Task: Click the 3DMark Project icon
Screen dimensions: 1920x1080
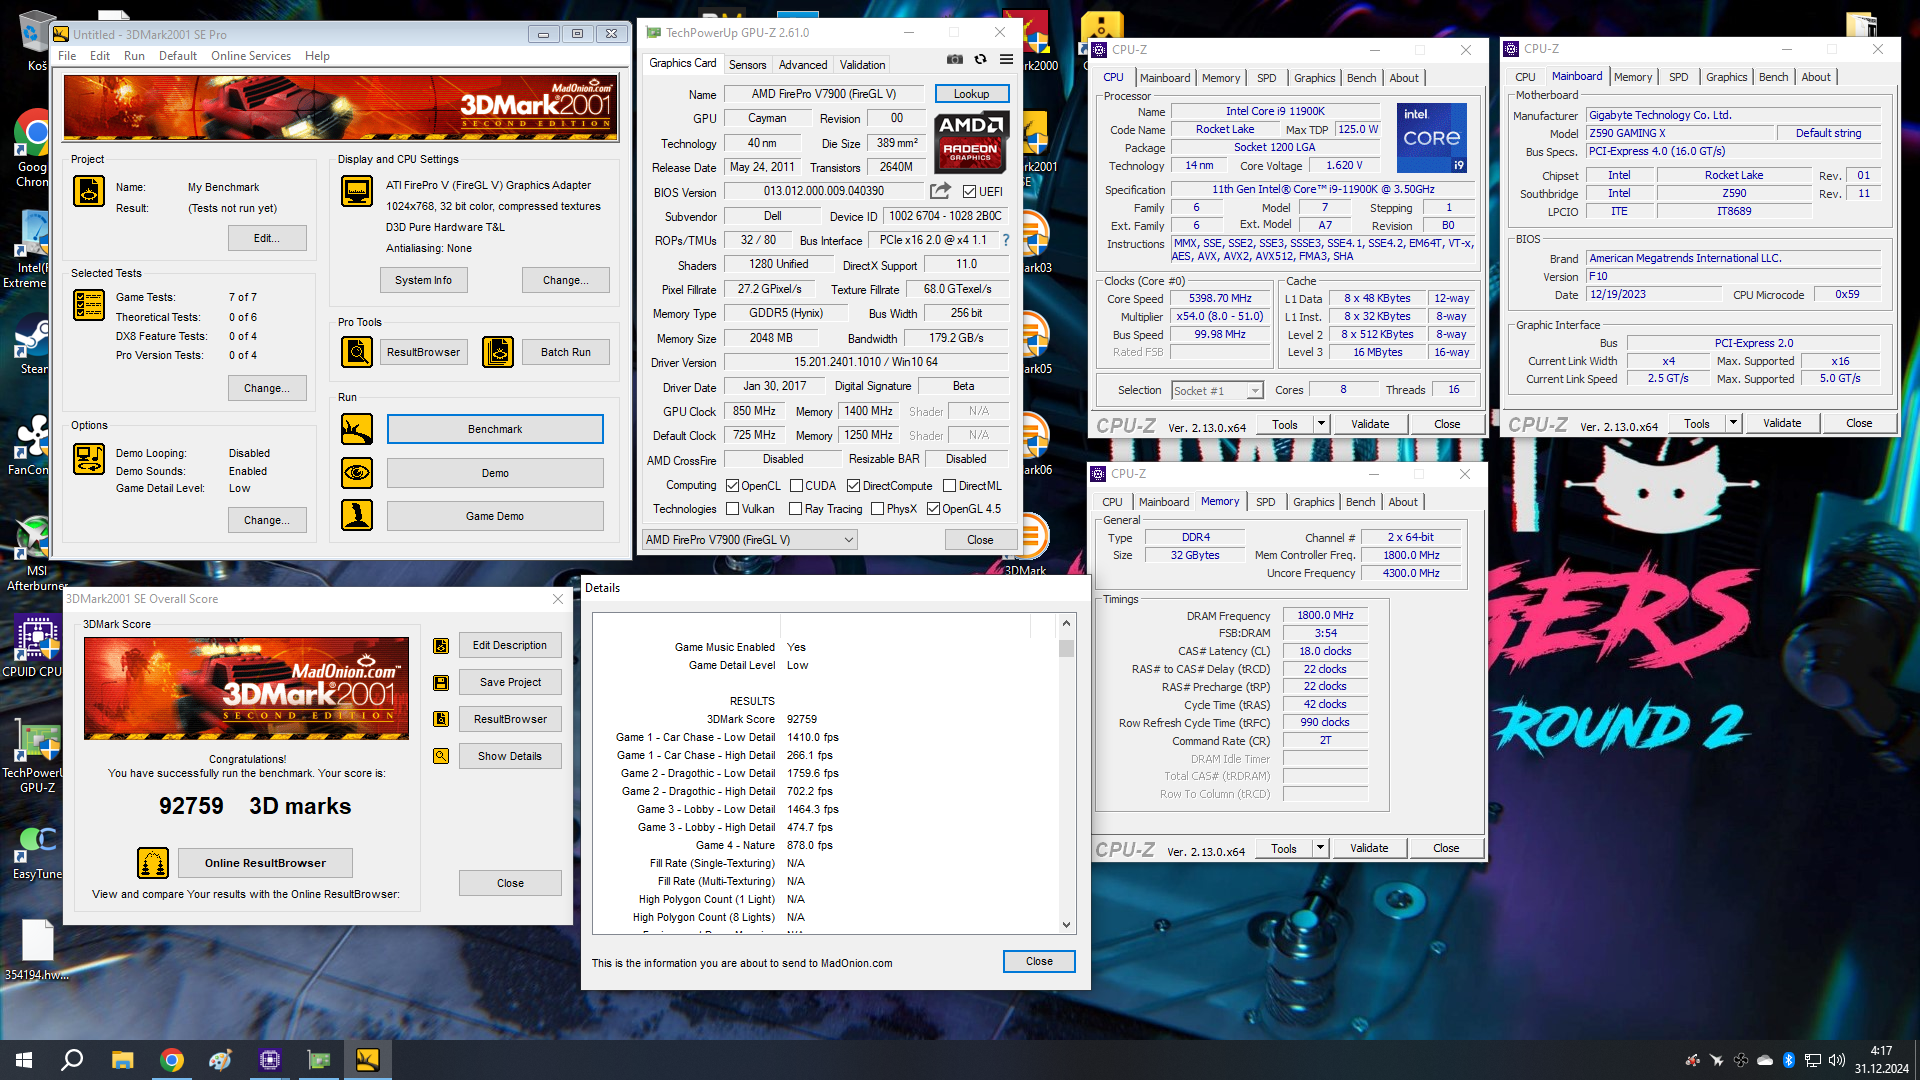Action: pos(89,191)
